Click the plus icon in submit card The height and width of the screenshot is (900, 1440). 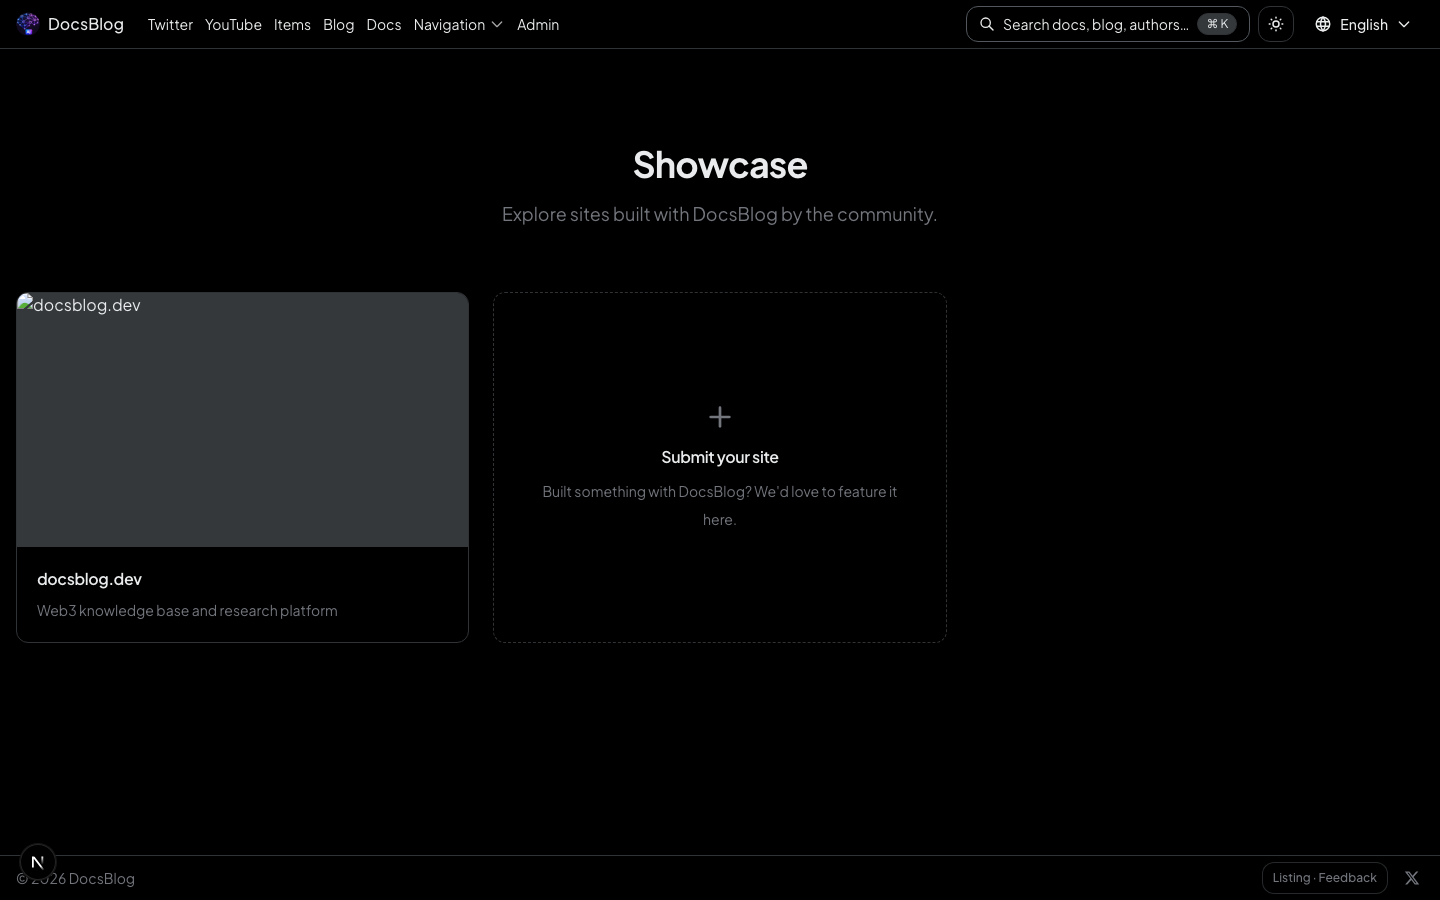pyautogui.click(x=720, y=417)
